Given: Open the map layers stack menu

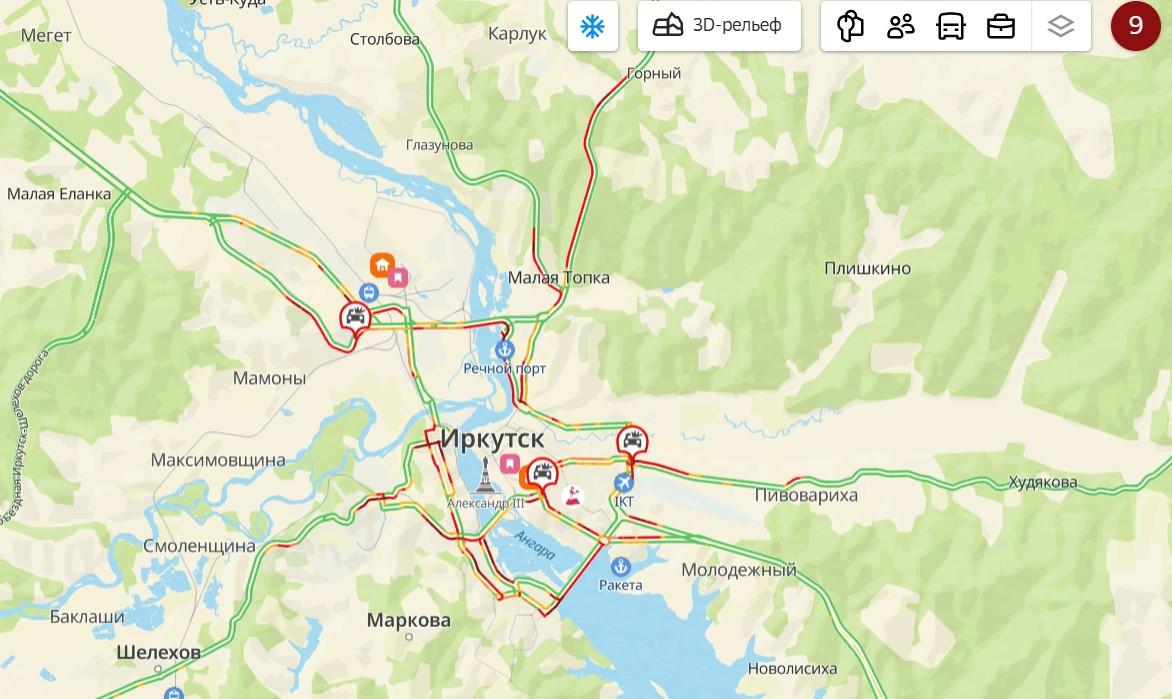Looking at the screenshot, I should tap(1061, 27).
